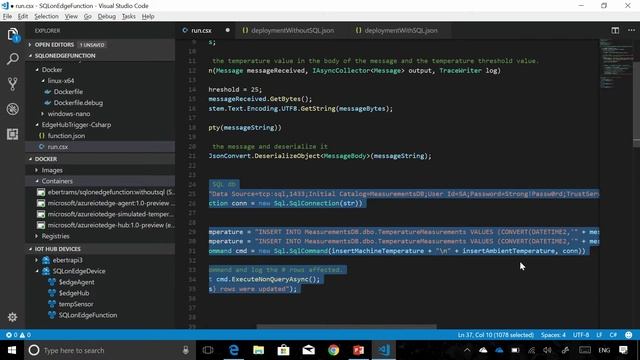Open the Action Center notification icon
Image resolution: width=640 pixels, height=360 pixels.
[x=623, y=350]
